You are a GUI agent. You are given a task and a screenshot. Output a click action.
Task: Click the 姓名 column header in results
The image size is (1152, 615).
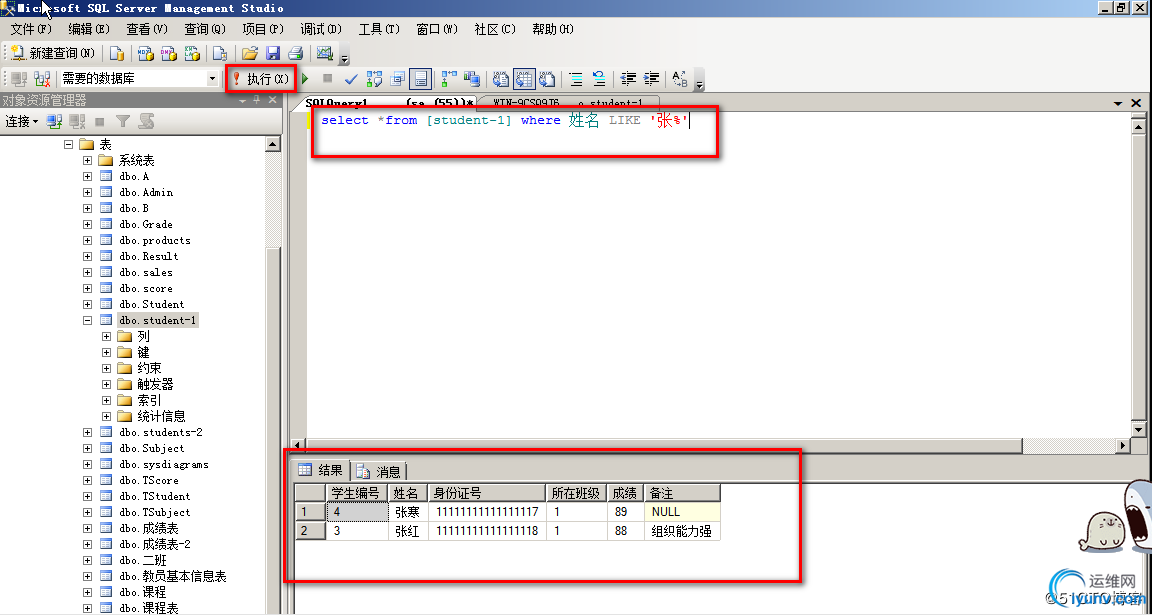point(408,493)
